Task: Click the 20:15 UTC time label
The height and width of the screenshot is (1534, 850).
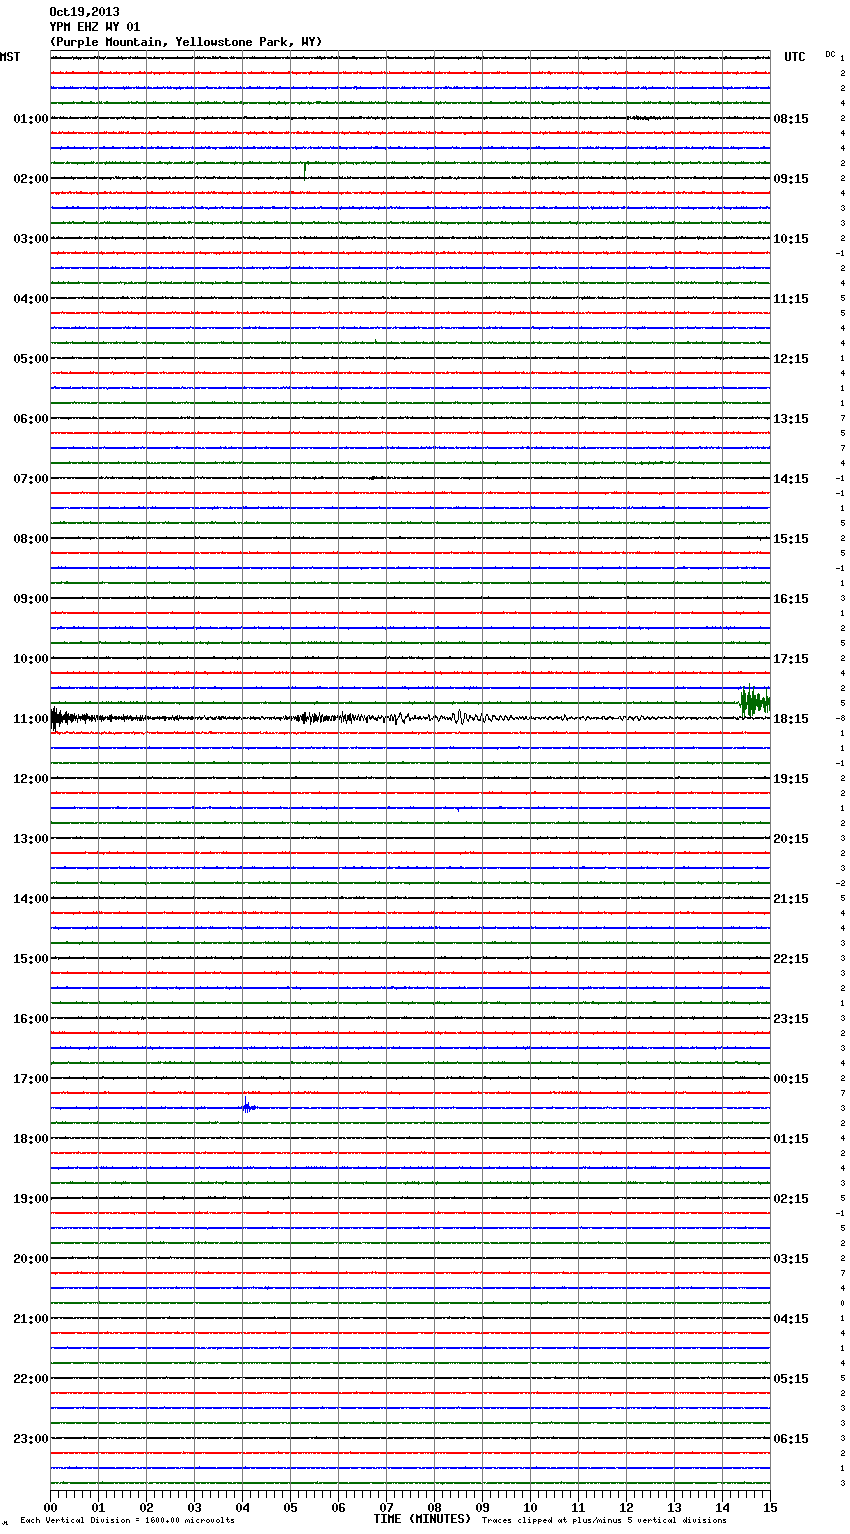Action: (791, 839)
